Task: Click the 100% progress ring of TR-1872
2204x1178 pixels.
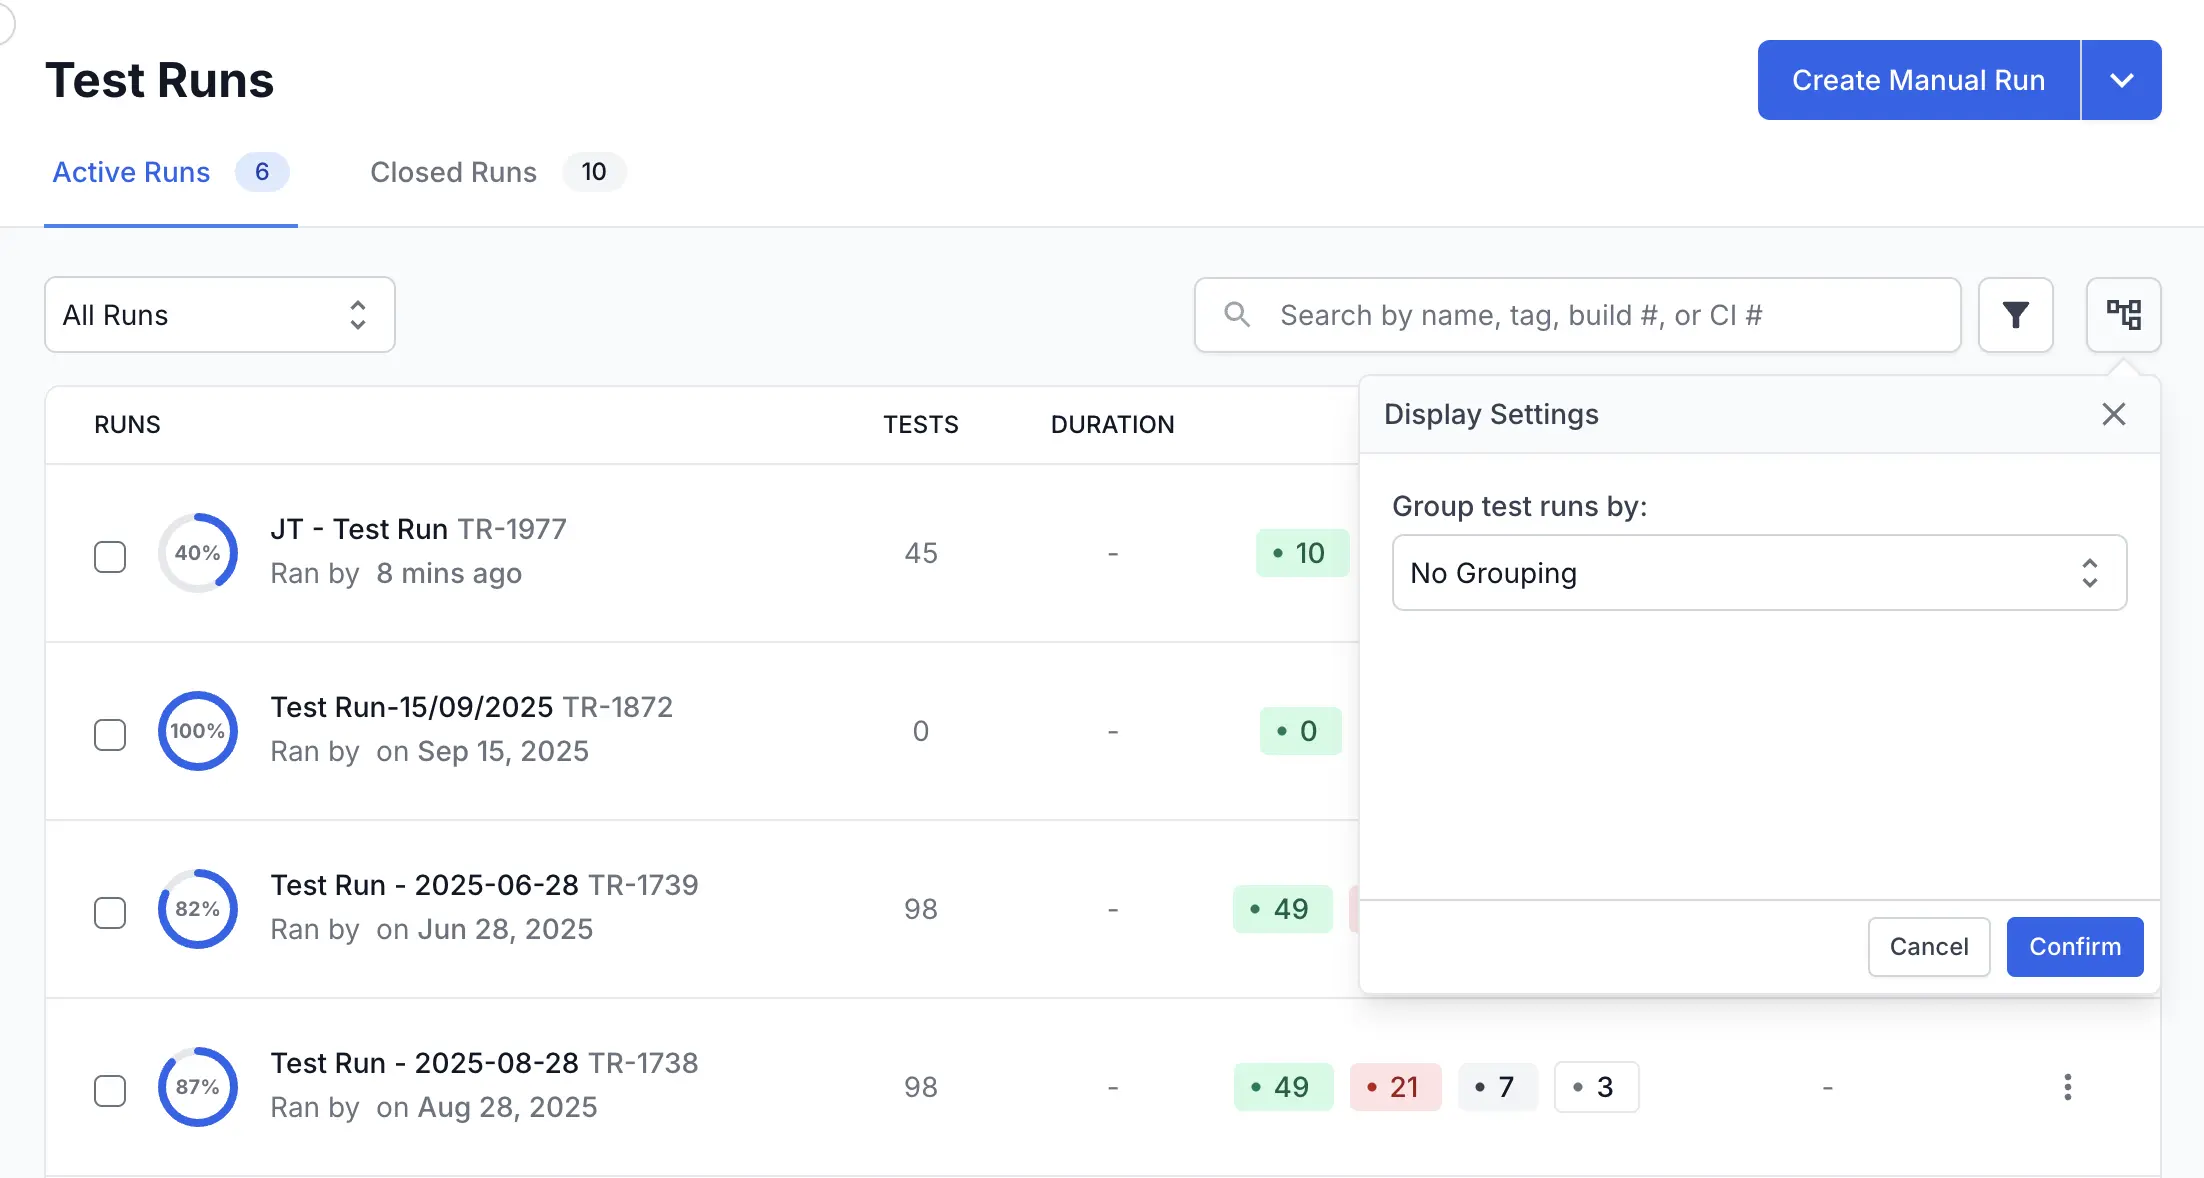Action: click(198, 731)
